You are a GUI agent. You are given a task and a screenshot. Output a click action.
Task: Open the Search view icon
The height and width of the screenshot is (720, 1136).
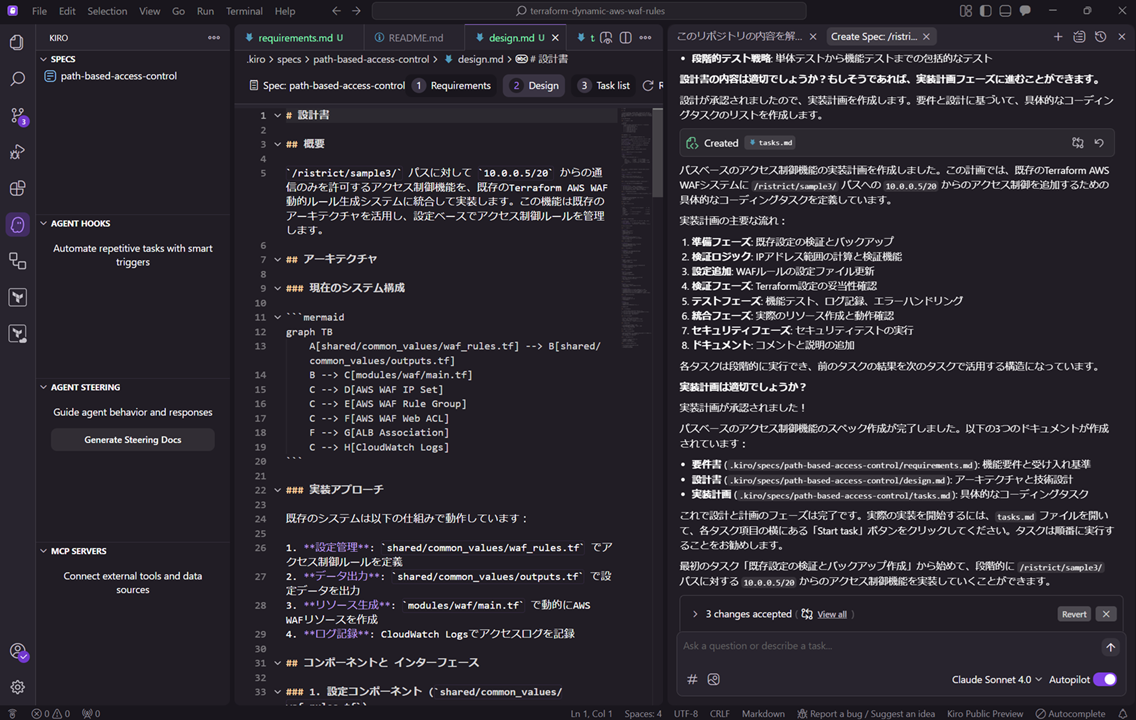(x=17, y=78)
